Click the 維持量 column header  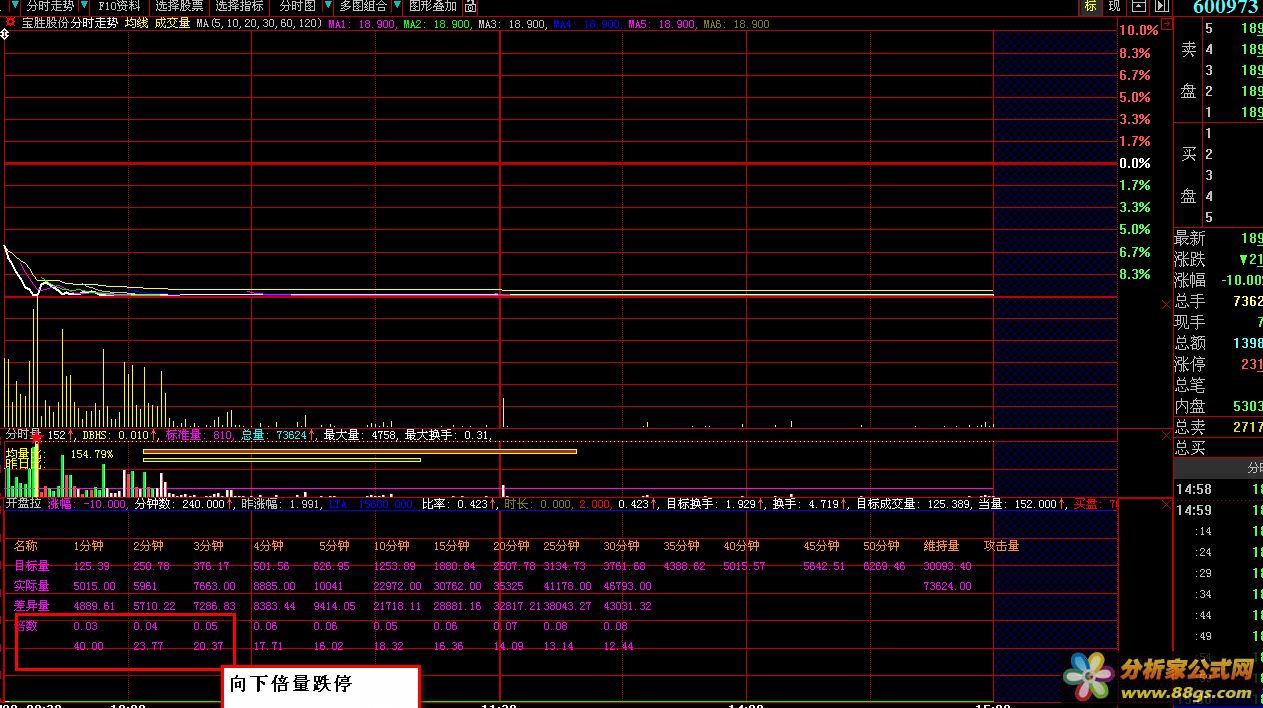coord(941,546)
